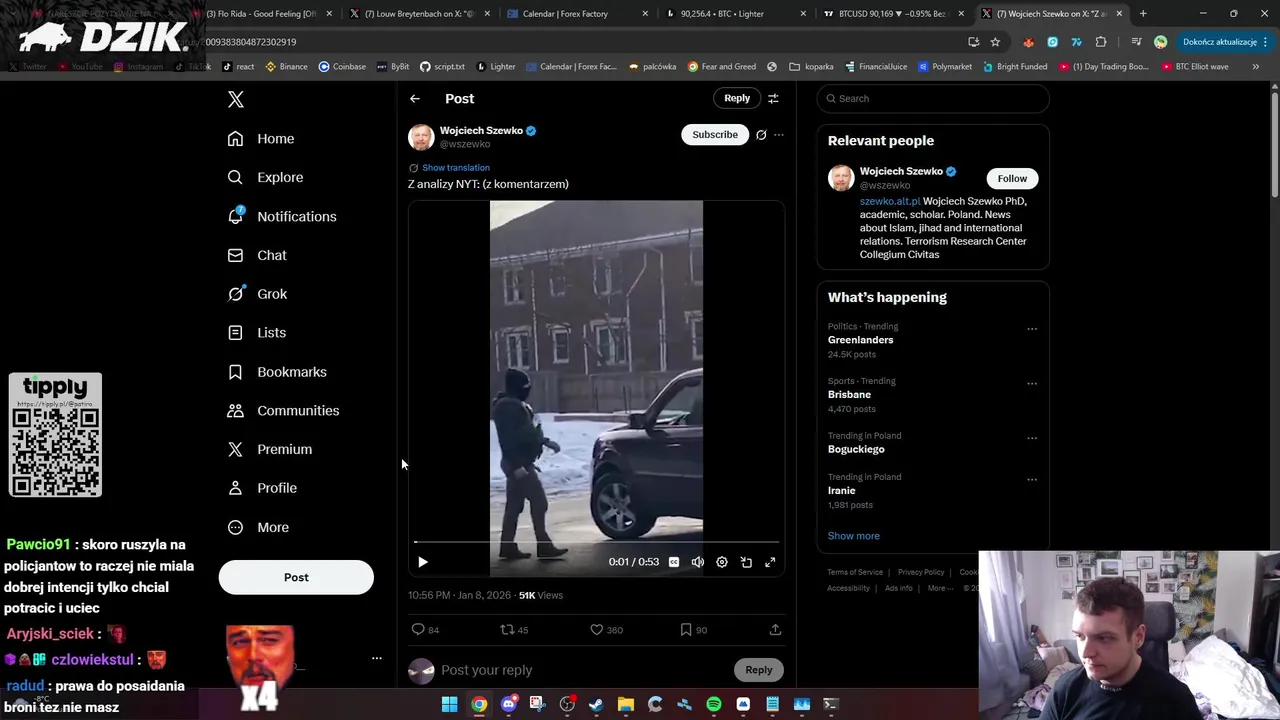Switch to the Calendar Forex Factory tab

click(x=577, y=14)
